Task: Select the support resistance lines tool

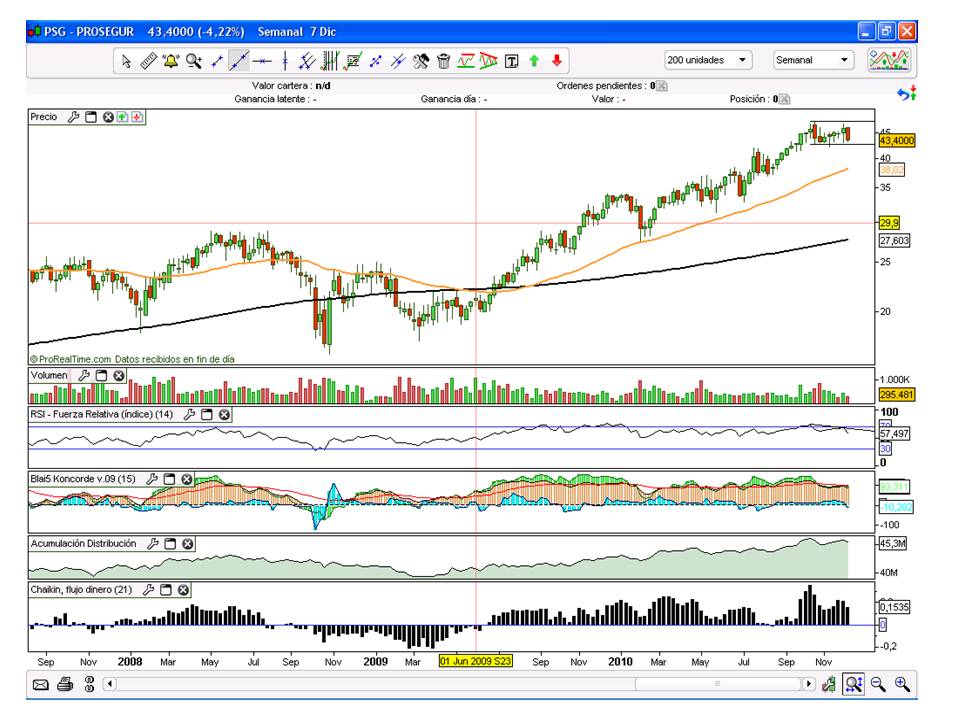Action: [x=466, y=61]
